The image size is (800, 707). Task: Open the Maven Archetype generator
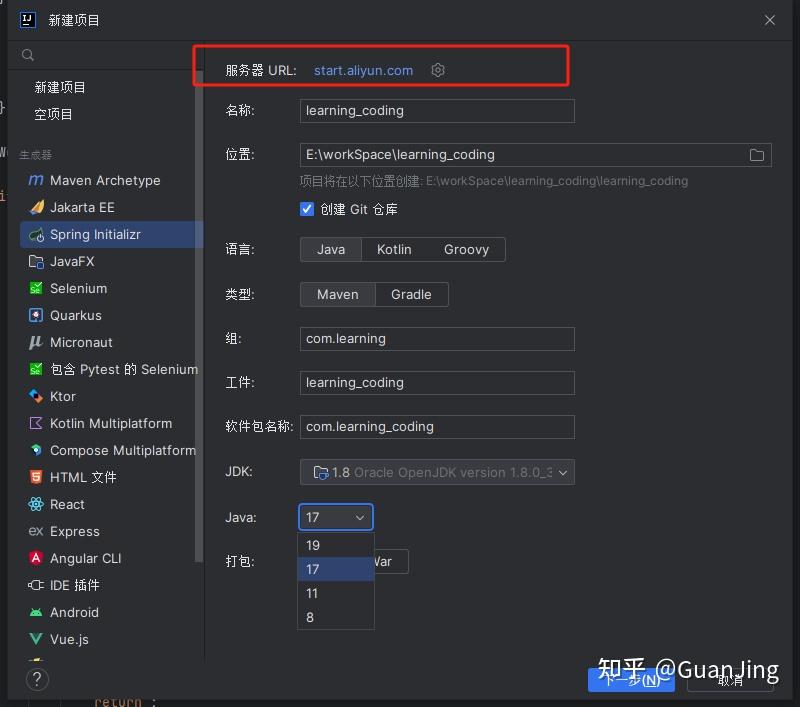[x=104, y=180]
